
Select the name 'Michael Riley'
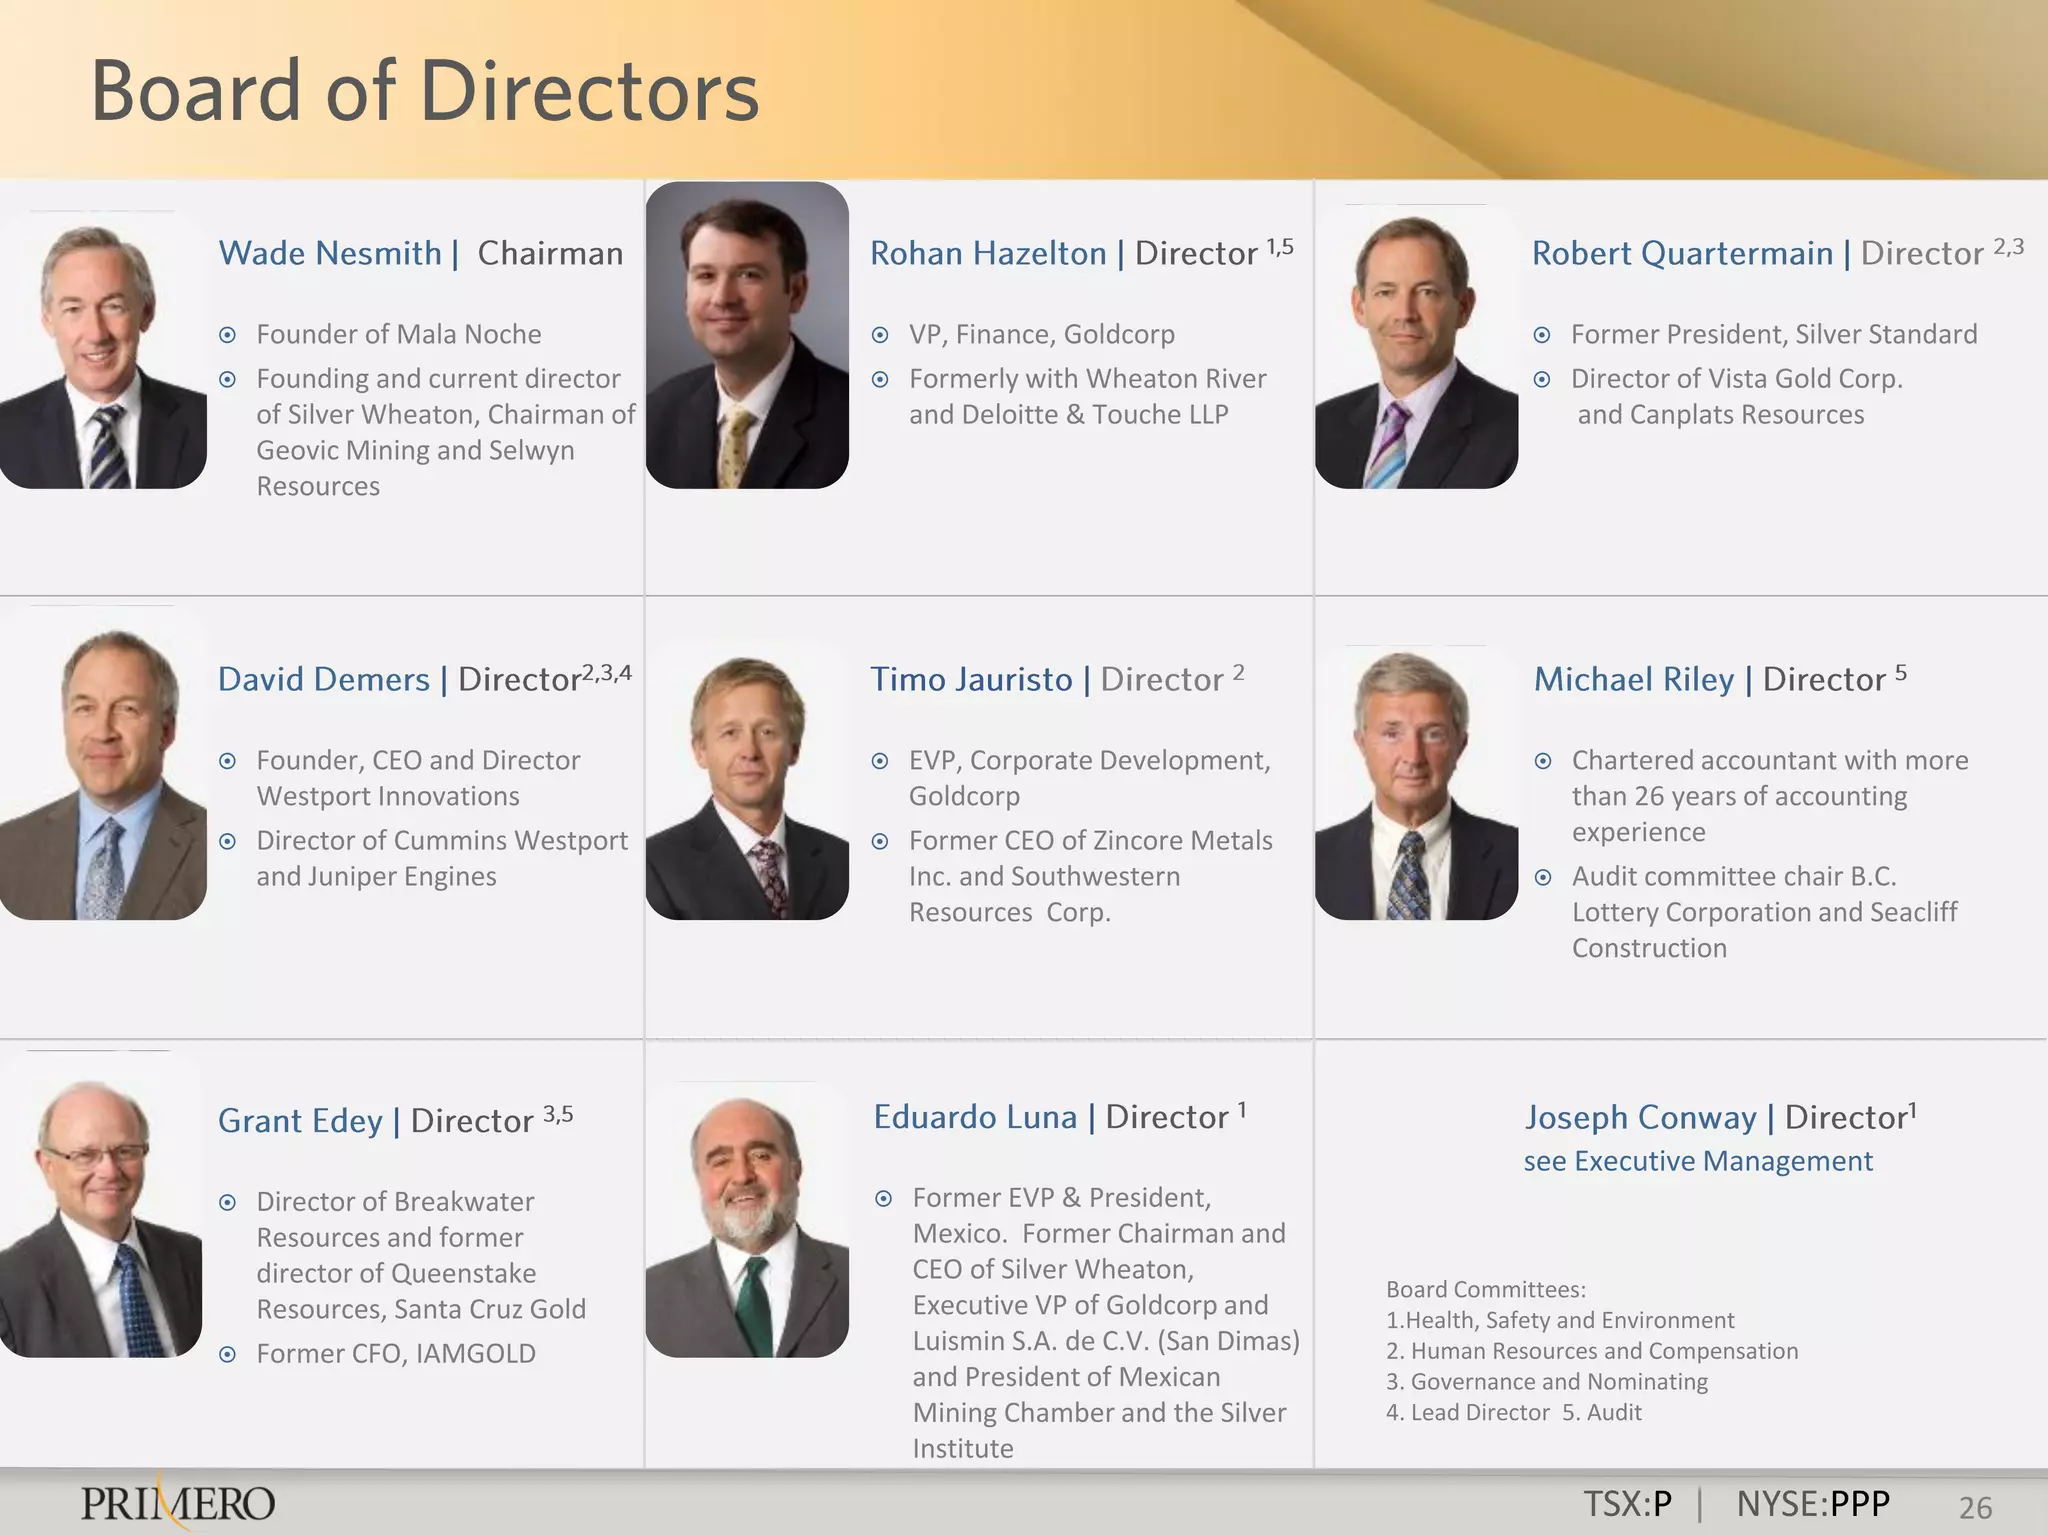point(1634,680)
